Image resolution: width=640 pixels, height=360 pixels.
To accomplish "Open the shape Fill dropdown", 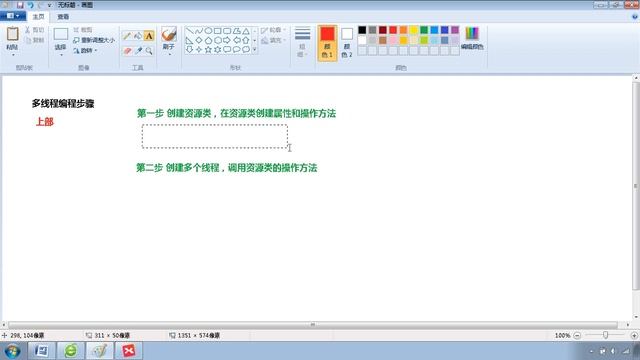I will pyautogui.click(x=273, y=40).
